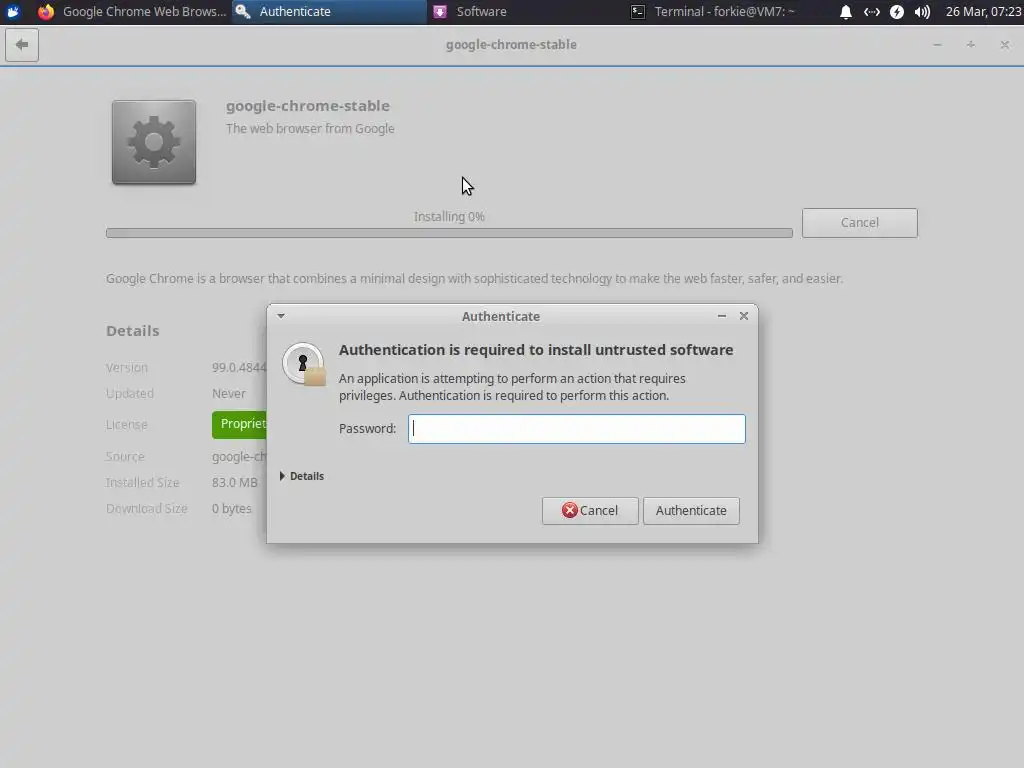Click the '83.0 MB' installed size value

234,483
